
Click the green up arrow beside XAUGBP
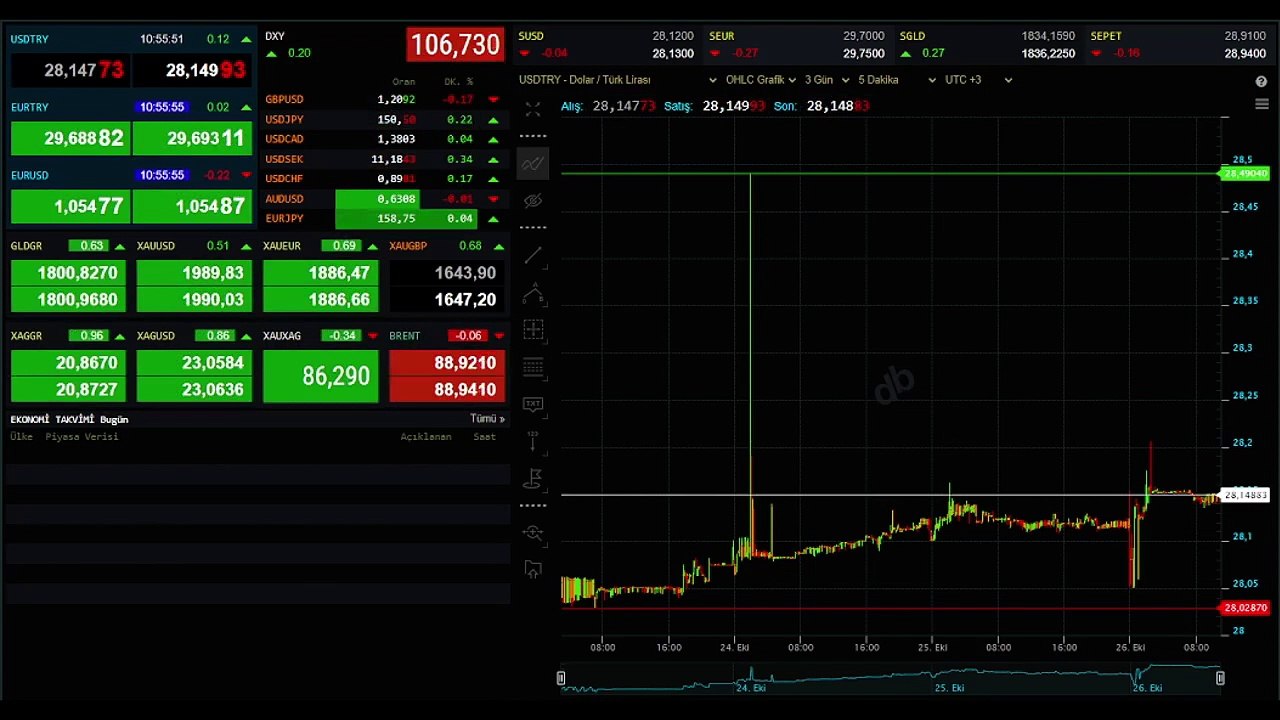[x=498, y=246]
